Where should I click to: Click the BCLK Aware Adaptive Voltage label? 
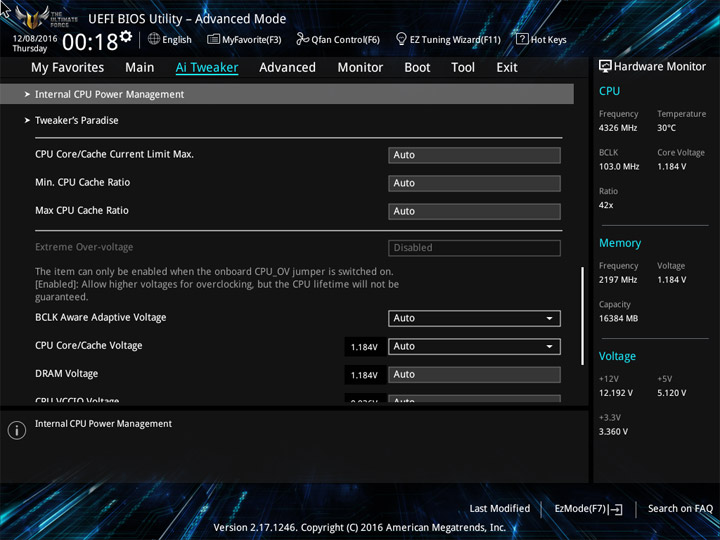pyautogui.click(x=101, y=317)
